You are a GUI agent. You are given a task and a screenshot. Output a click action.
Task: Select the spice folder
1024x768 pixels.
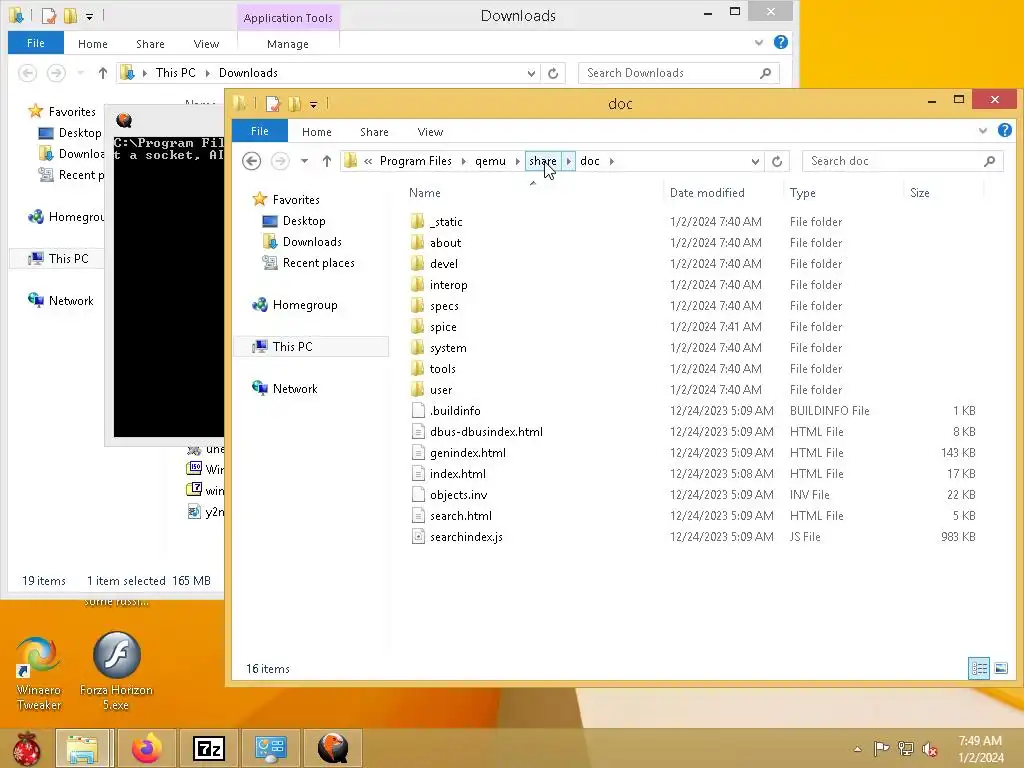443,327
